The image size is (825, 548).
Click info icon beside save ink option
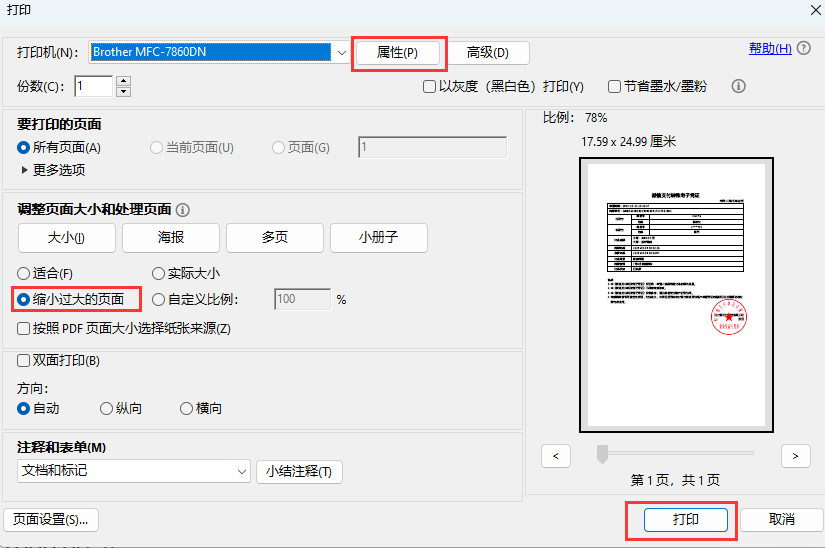click(739, 86)
